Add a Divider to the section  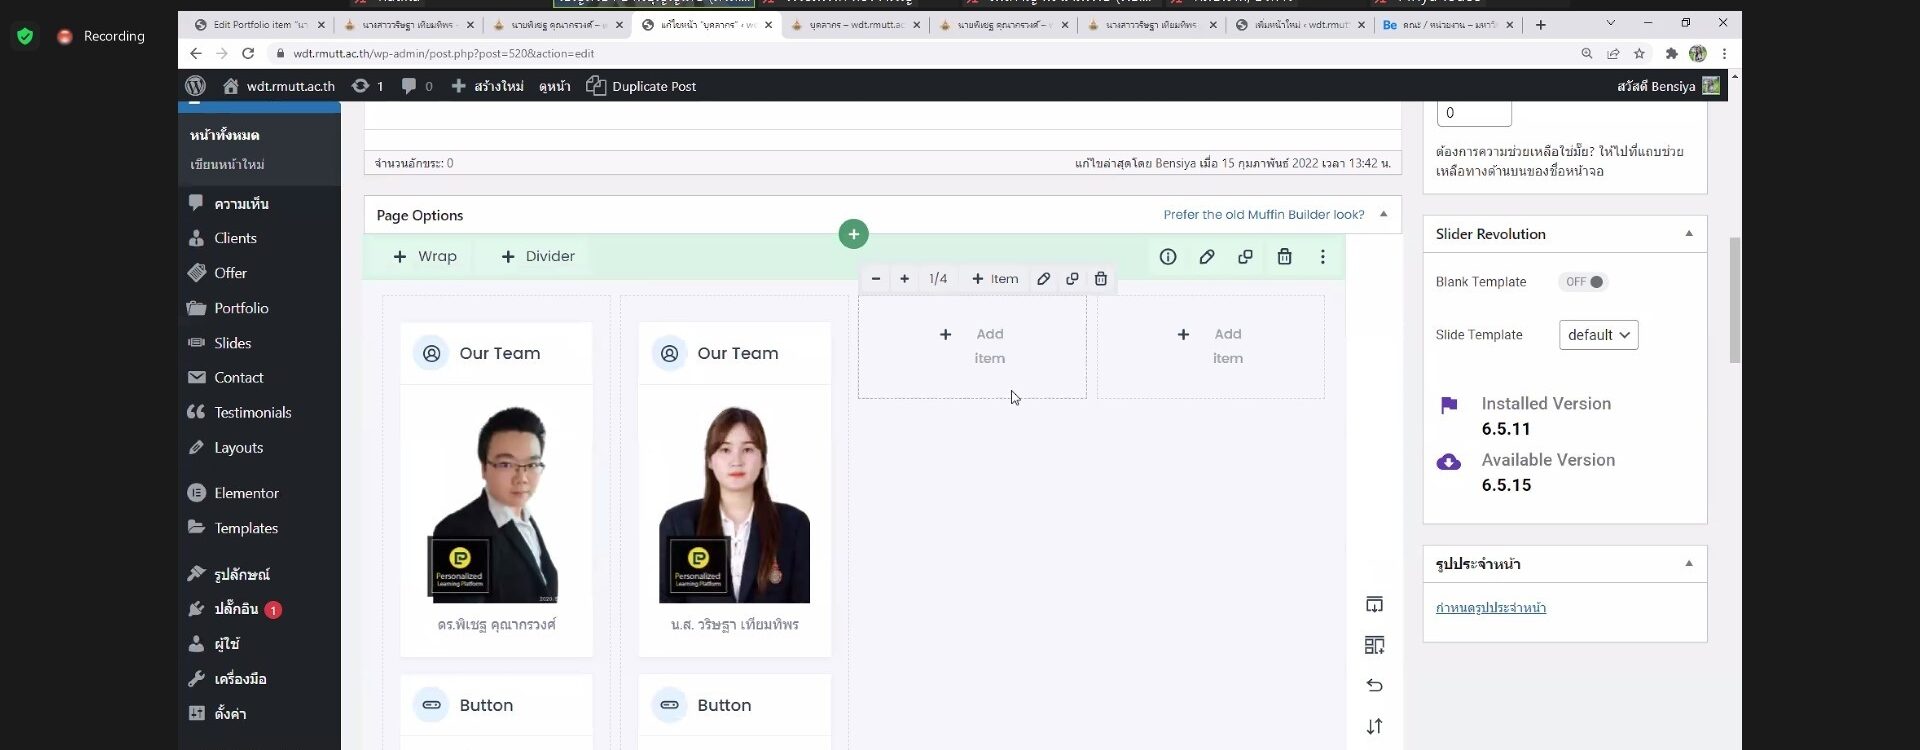[538, 257]
